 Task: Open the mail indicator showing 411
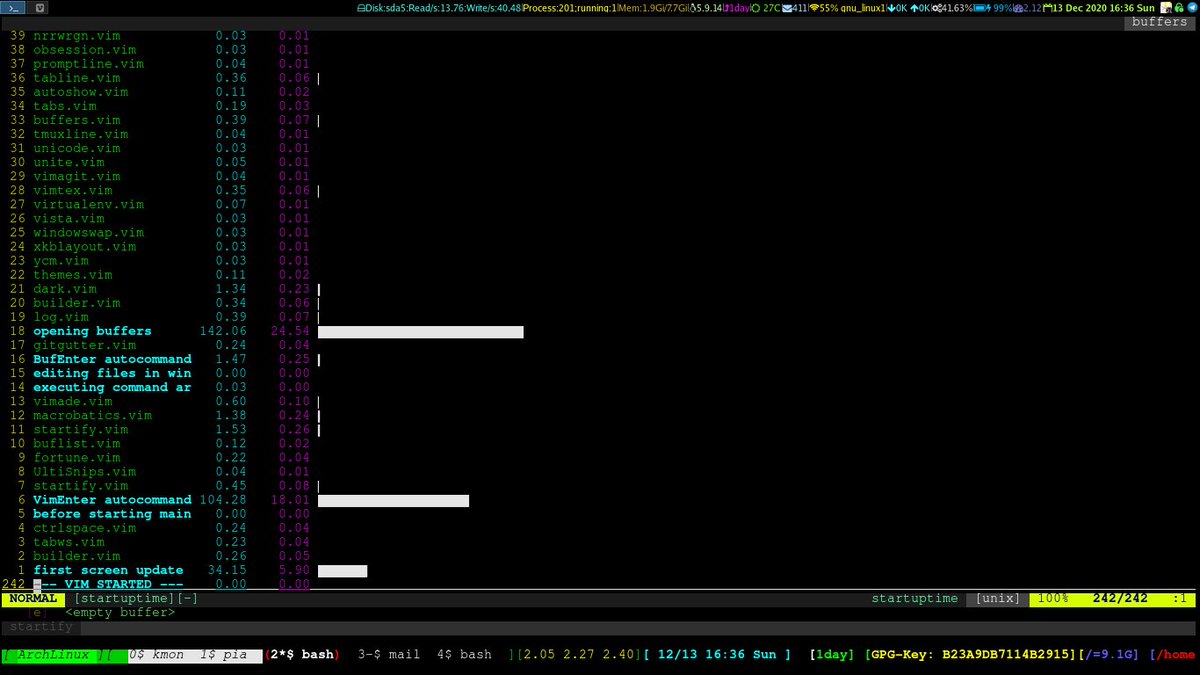pyautogui.click(x=797, y=9)
